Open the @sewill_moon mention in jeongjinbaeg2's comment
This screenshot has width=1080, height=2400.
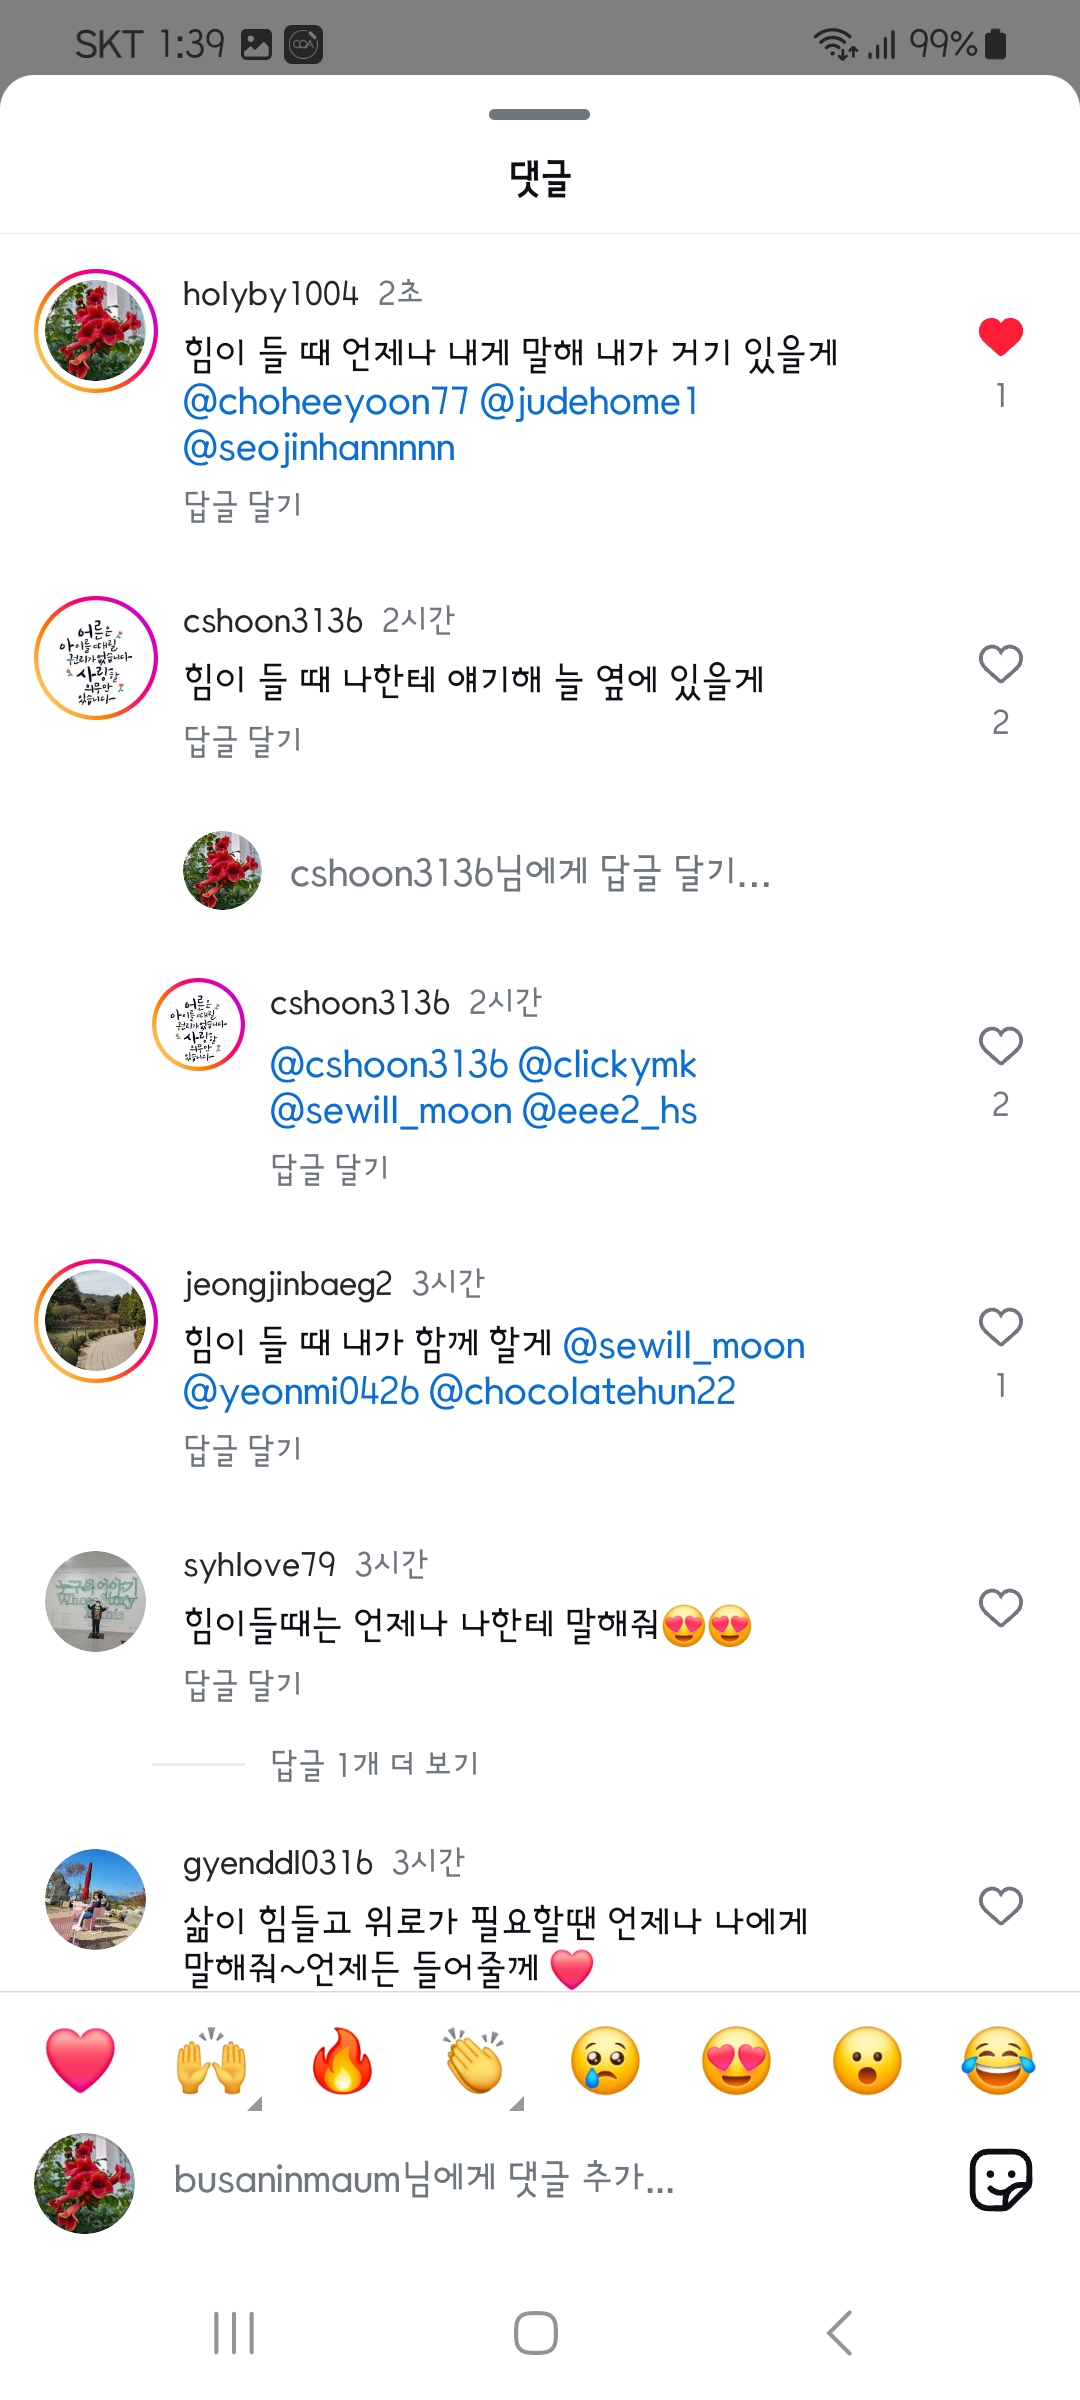684,1346
